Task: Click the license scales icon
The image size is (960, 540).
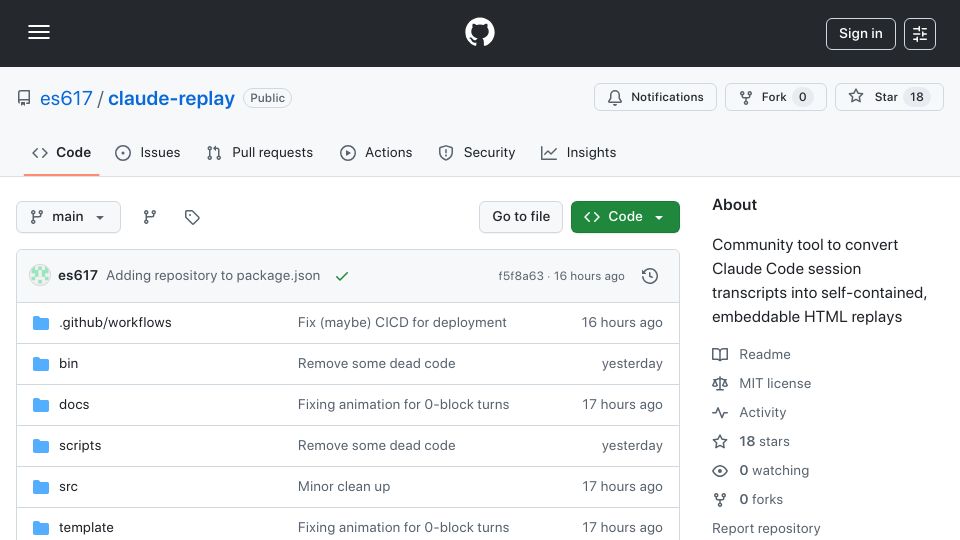Action: pyautogui.click(x=720, y=383)
